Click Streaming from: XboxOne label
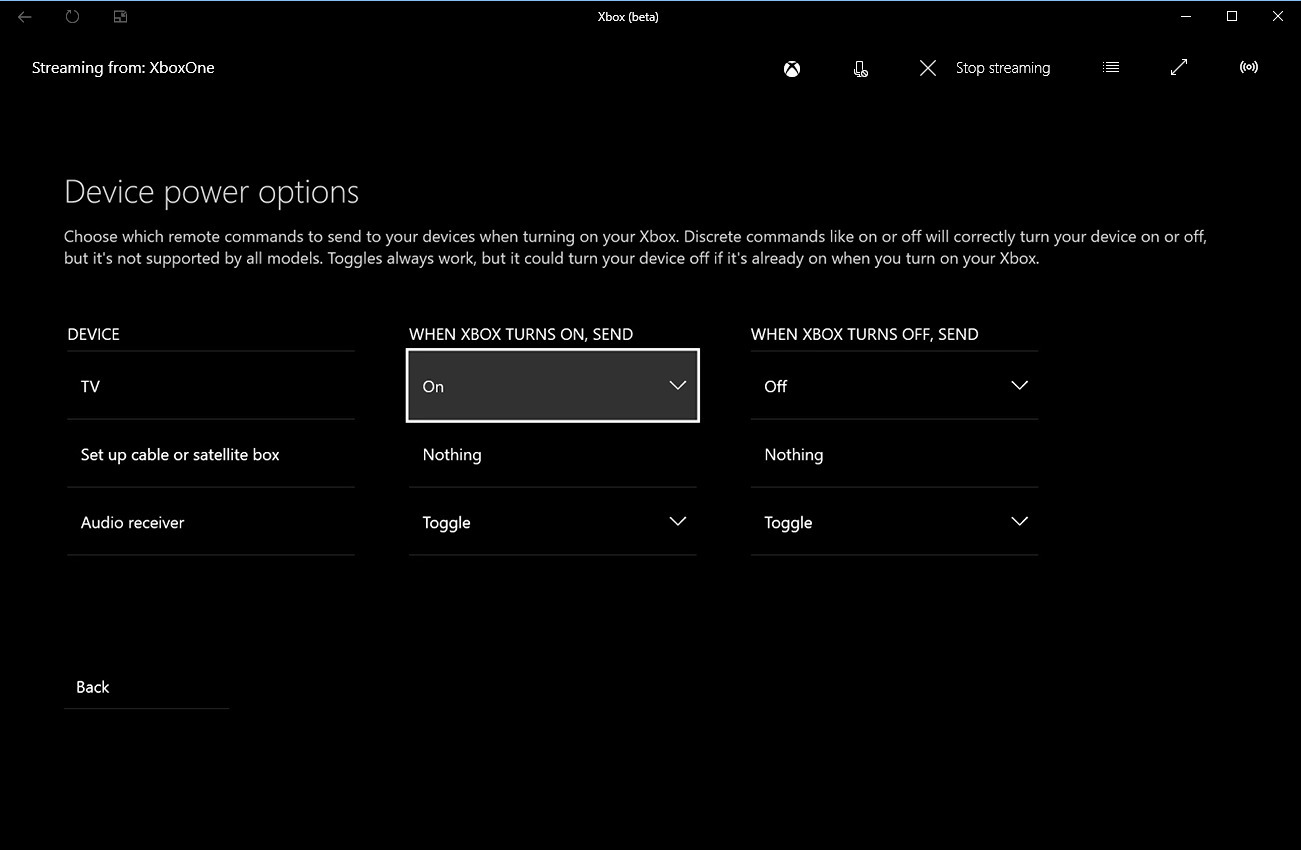The width and height of the screenshot is (1301, 850). pos(123,67)
